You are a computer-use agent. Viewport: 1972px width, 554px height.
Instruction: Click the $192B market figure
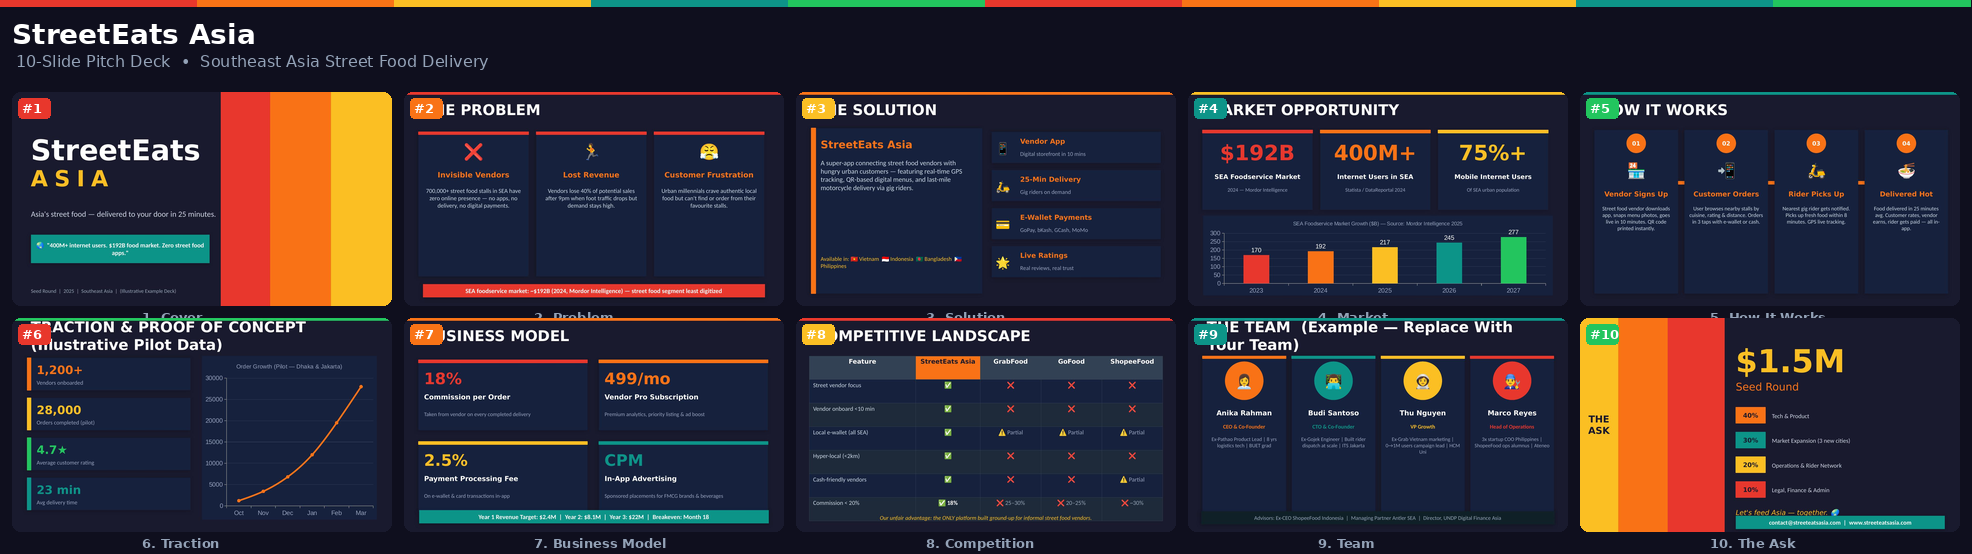[x=1257, y=153]
